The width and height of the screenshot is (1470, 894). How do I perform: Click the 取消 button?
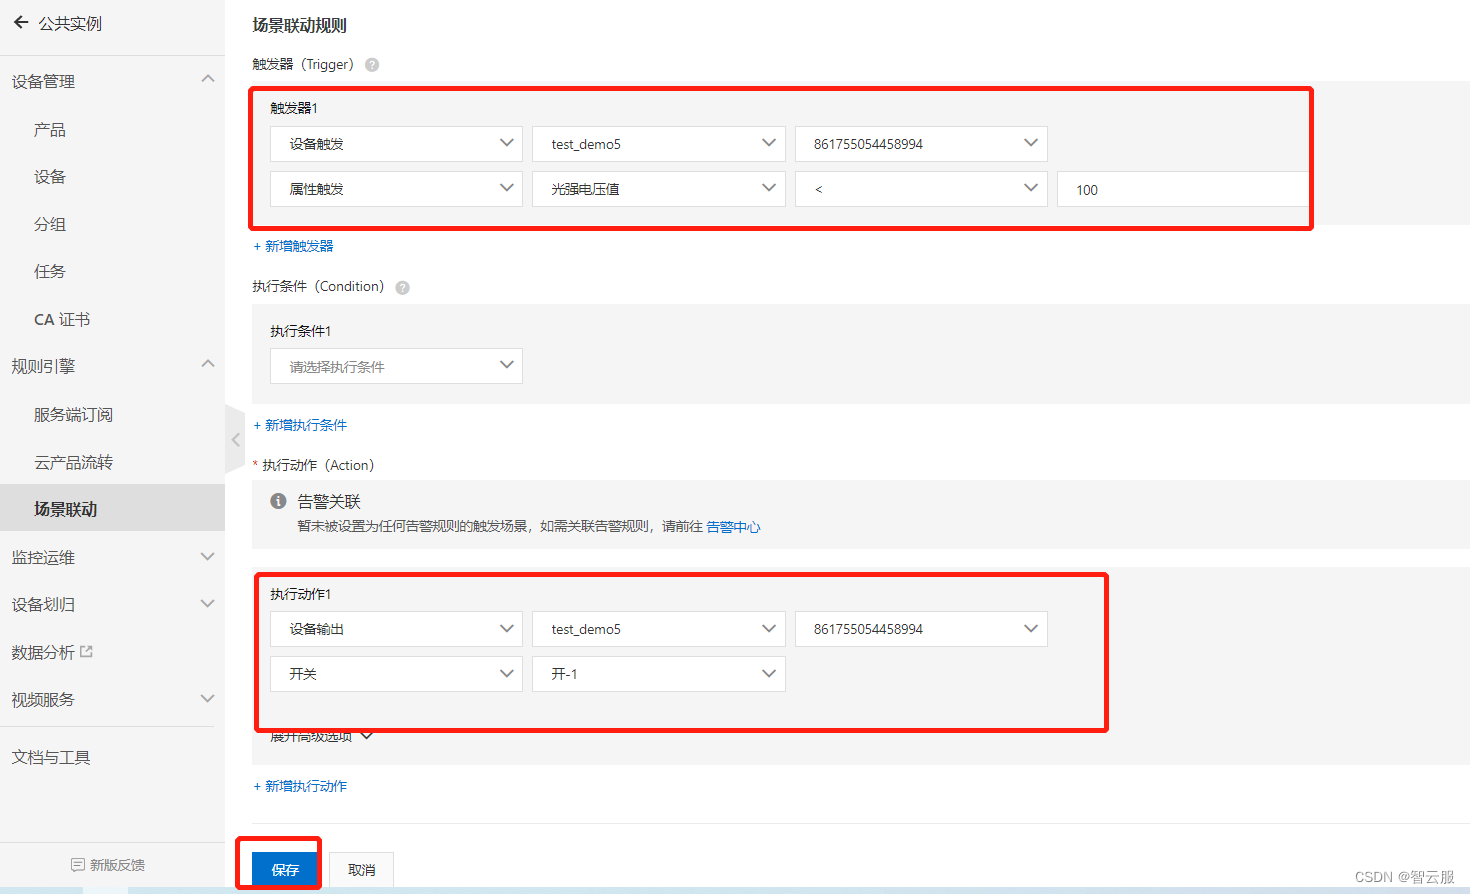(x=361, y=870)
